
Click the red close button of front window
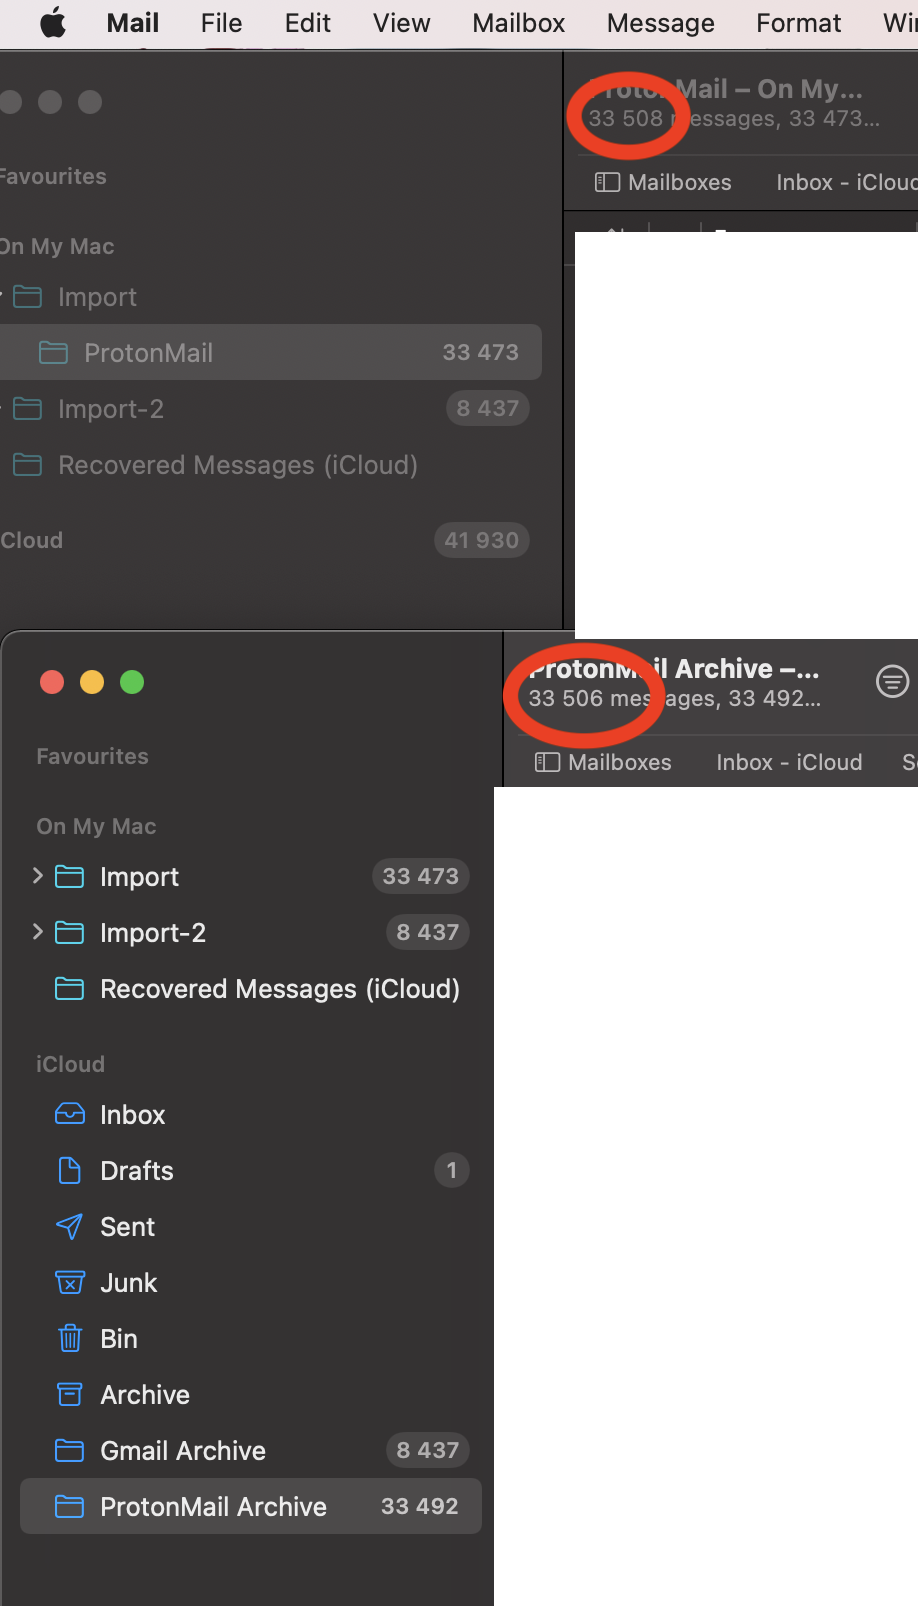point(52,682)
